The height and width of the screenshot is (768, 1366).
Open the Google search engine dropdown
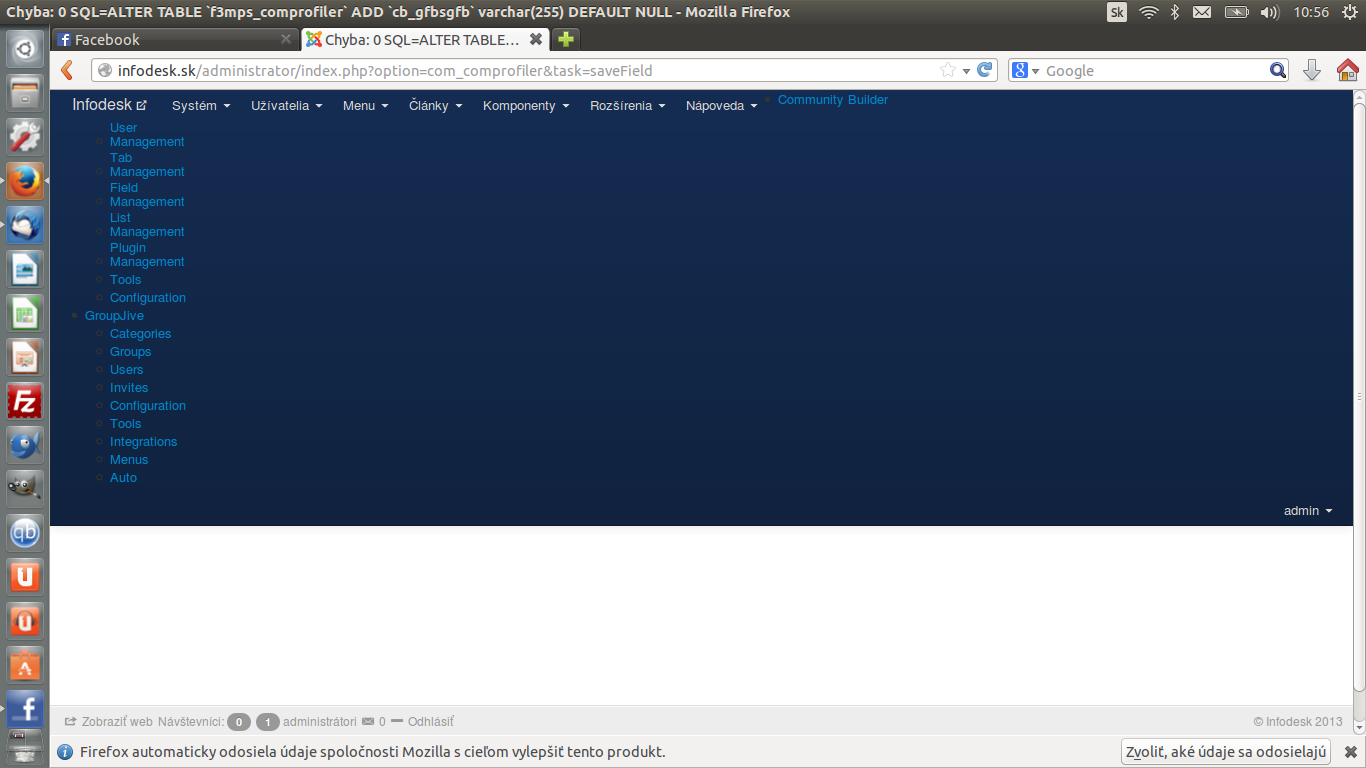pos(1026,70)
